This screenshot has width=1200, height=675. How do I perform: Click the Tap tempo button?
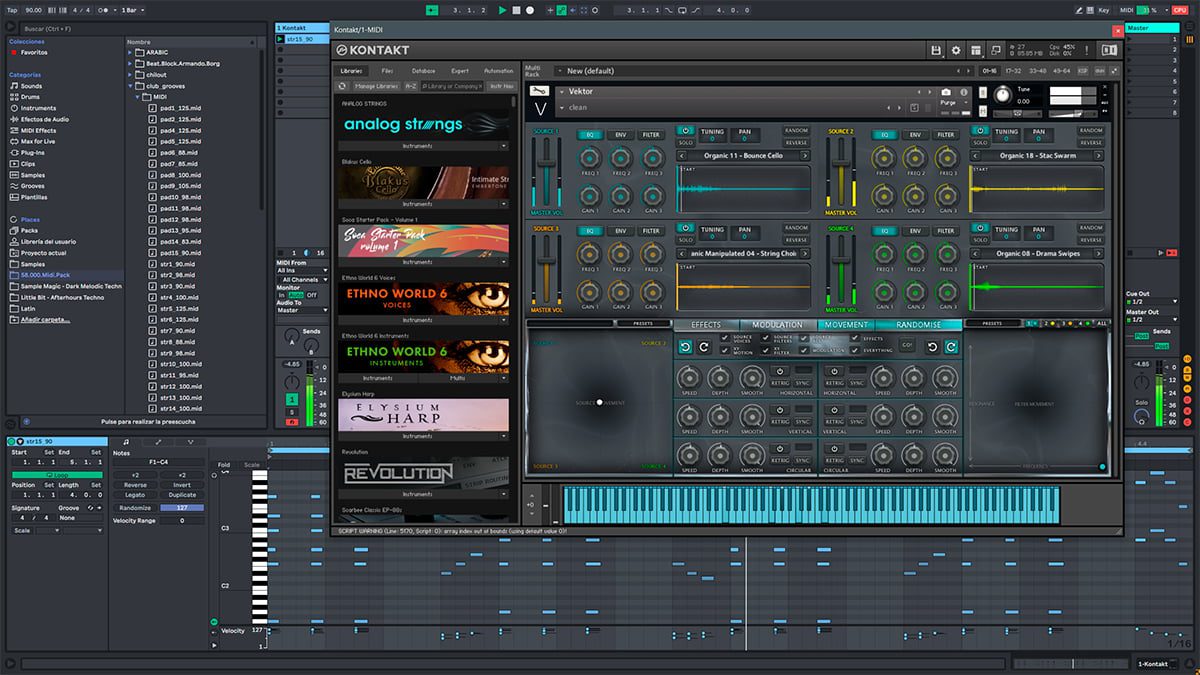pyautogui.click(x=10, y=10)
